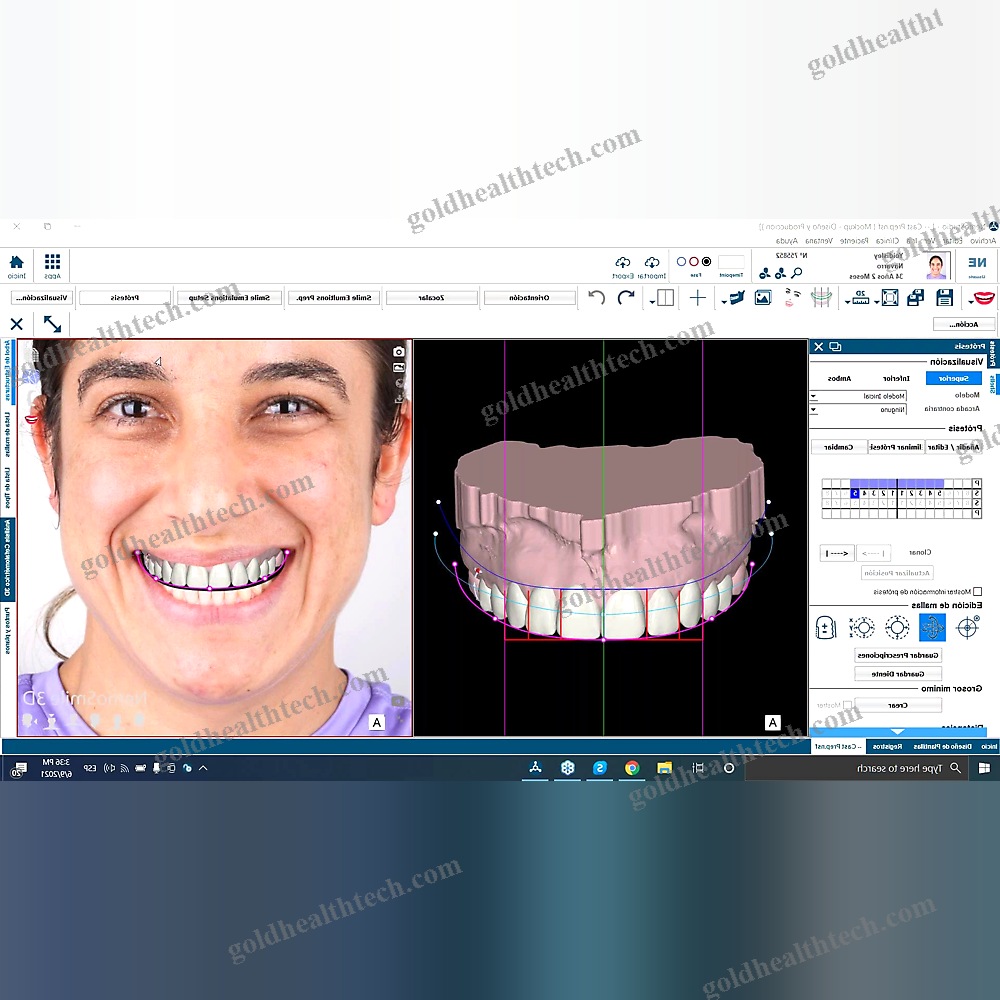Select the blue Fase radio circle
The image size is (1000, 1000).
coord(681,261)
